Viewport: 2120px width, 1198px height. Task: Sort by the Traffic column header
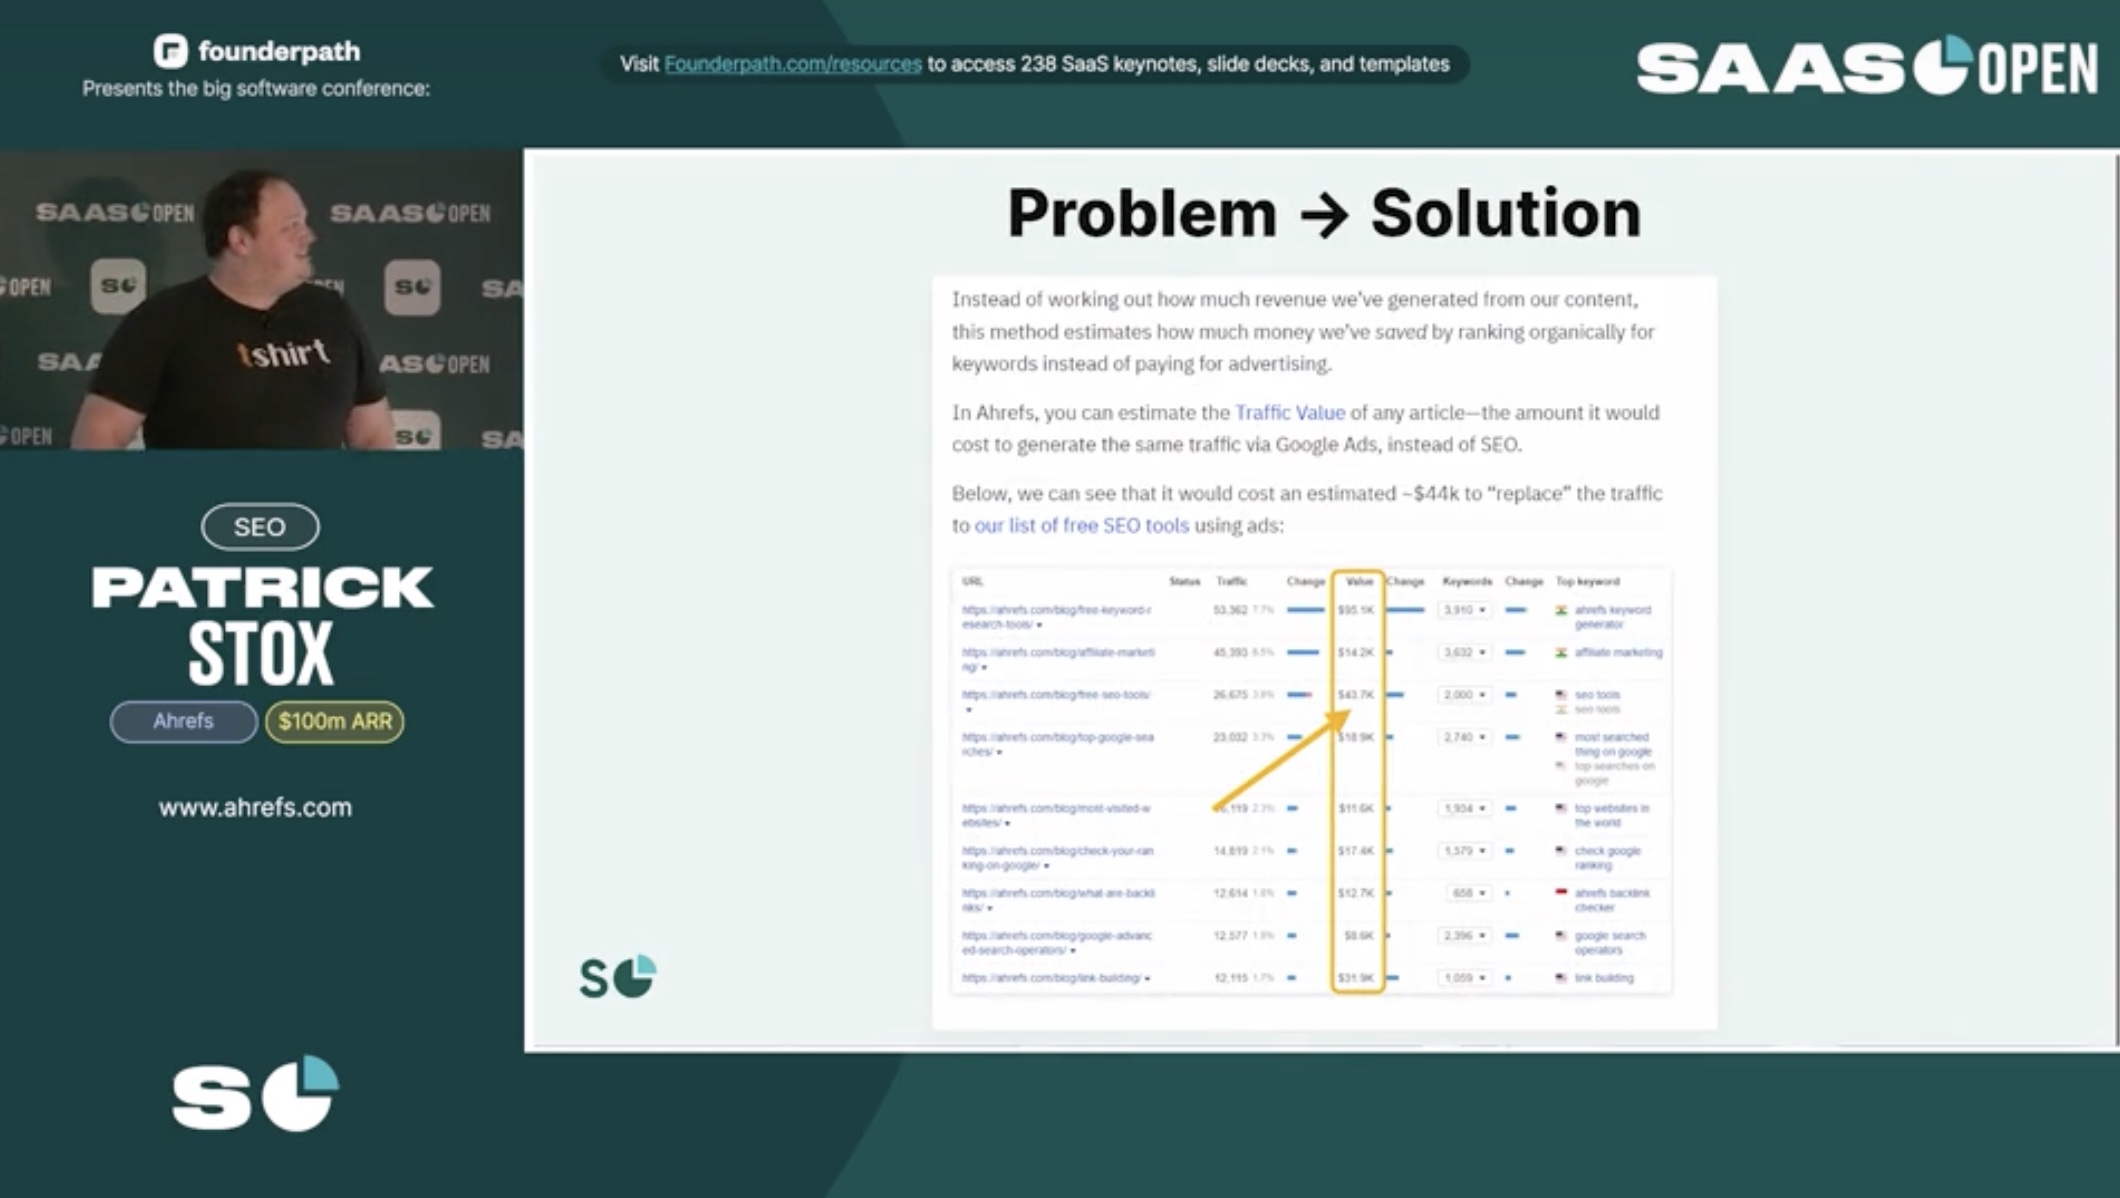point(1231,581)
